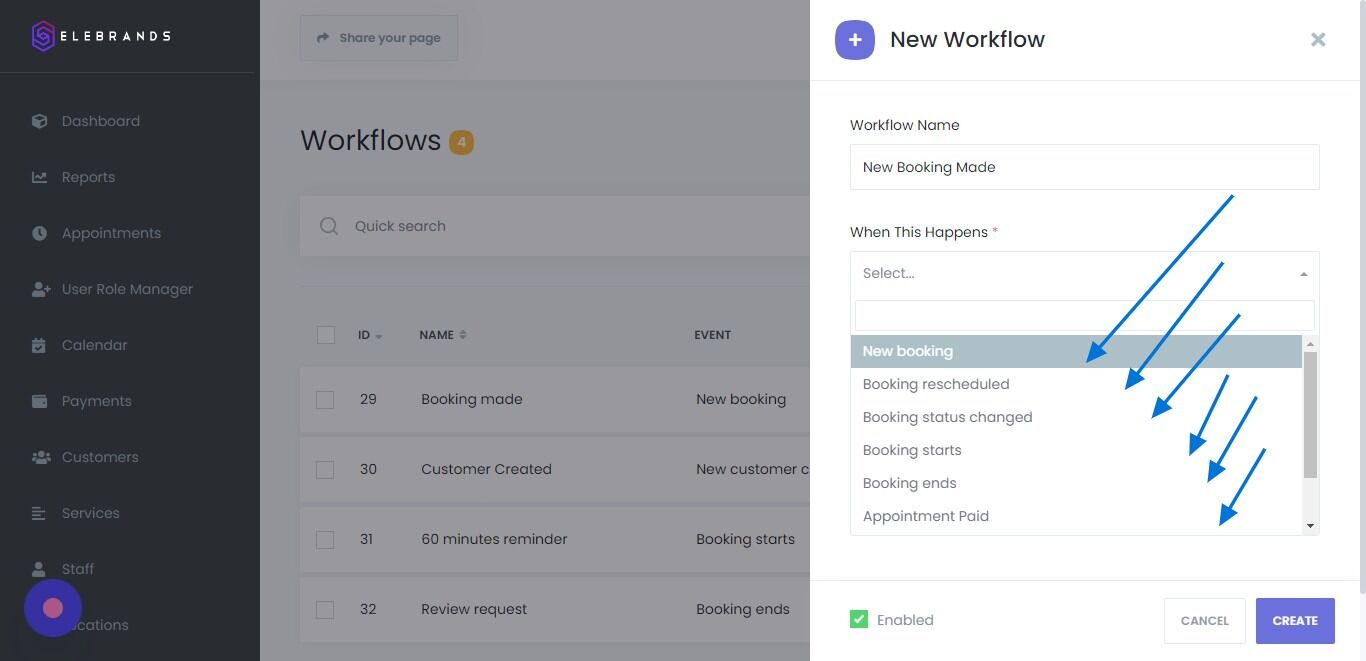This screenshot has width=1366, height=661.
Task: Click the Payments wallet icon
Action: click(40, 401)
